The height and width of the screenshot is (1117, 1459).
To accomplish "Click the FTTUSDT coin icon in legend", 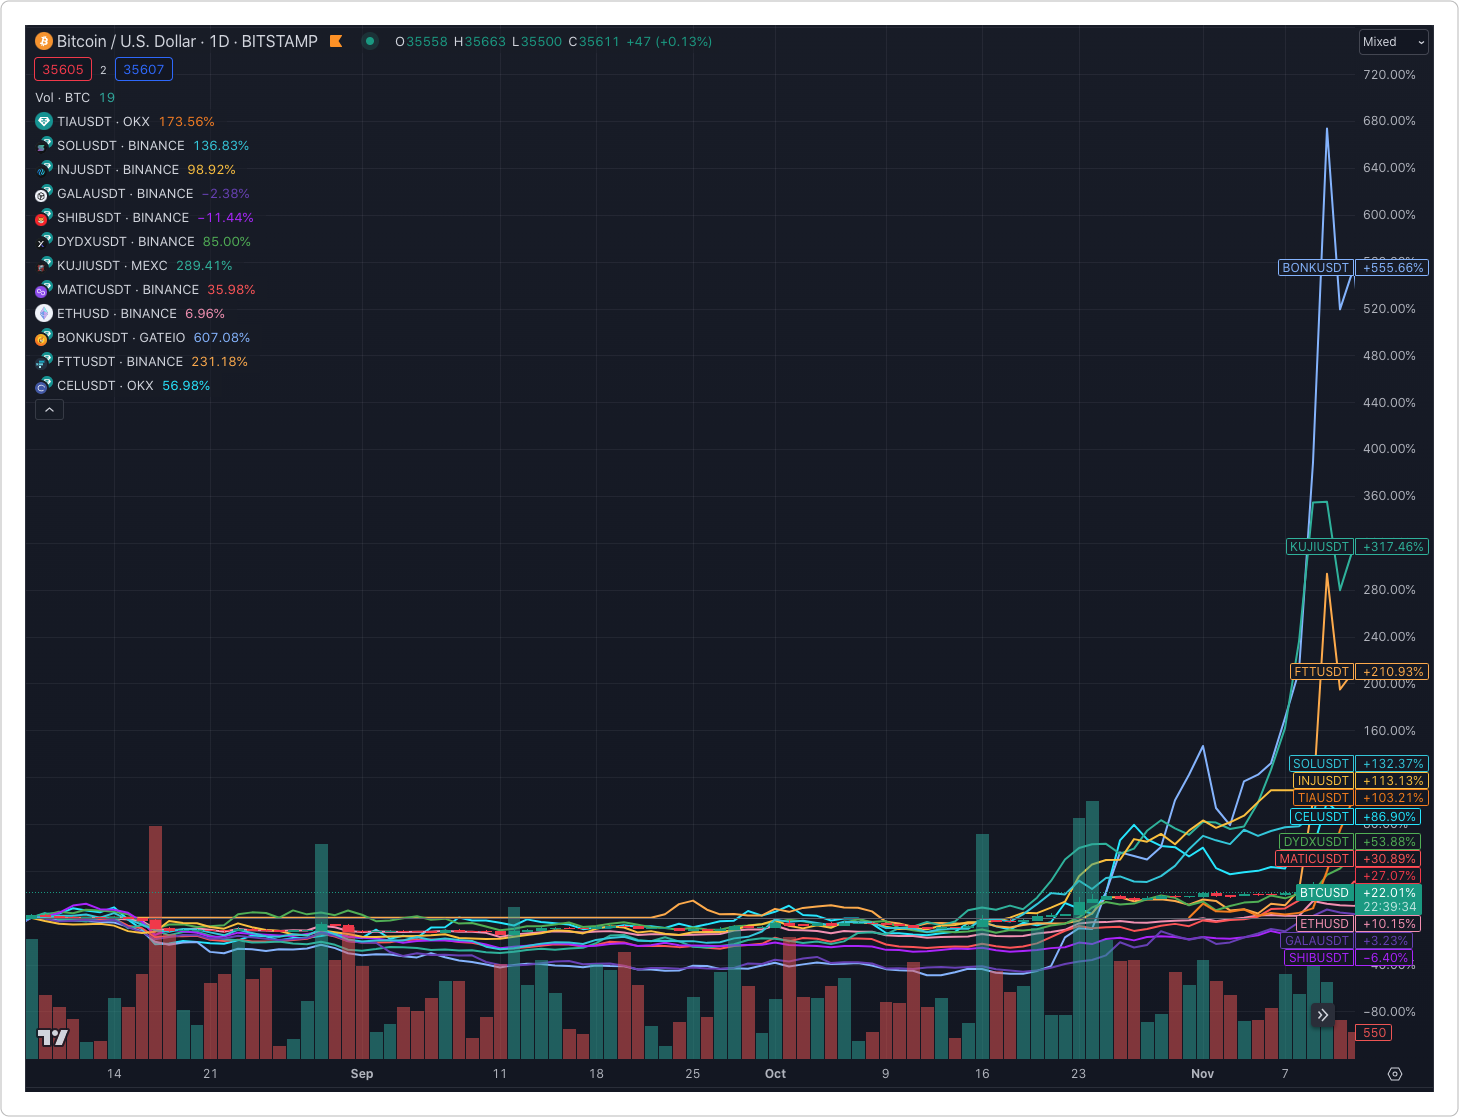I will [44, 361].
